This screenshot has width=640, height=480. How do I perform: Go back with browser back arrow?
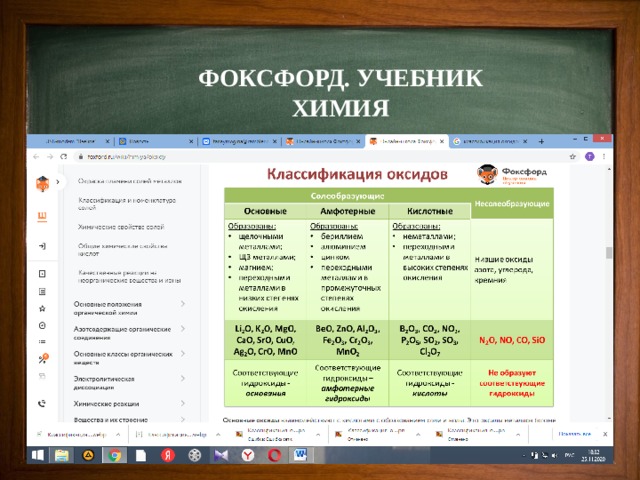coord(36,157)
